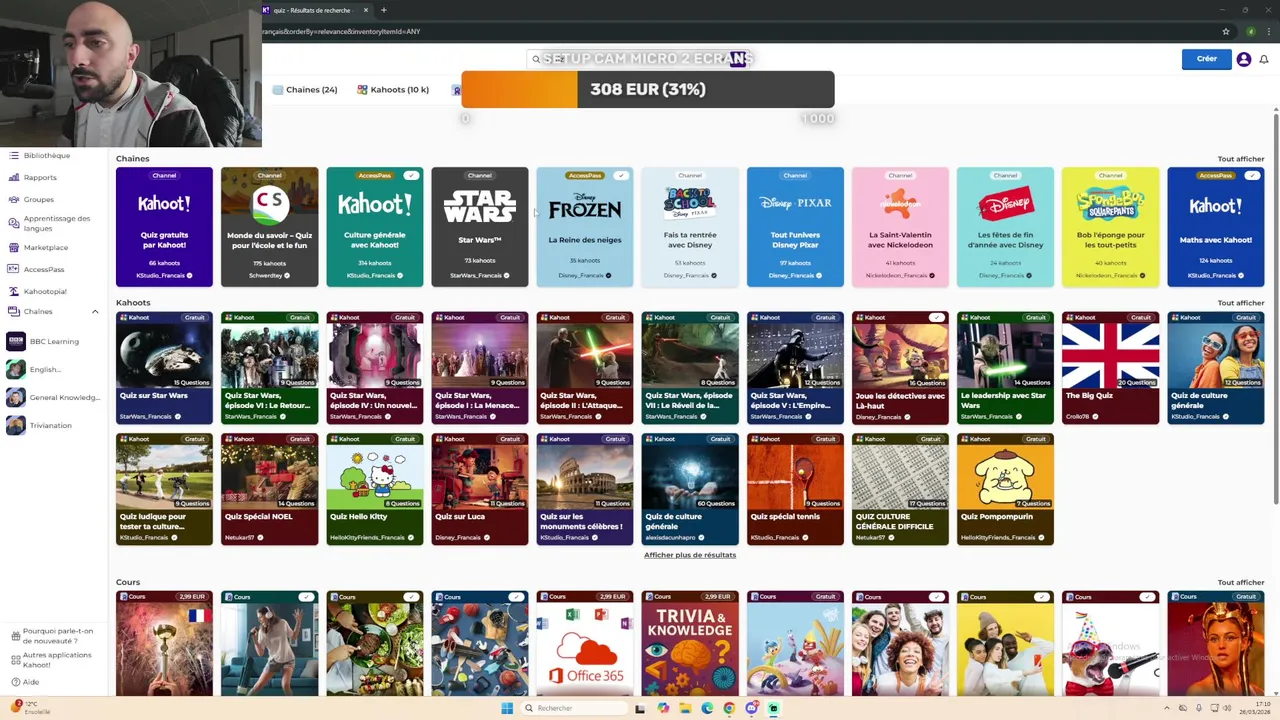This screenshot has height=720, width=1280.
Task: Open Quiz sur Luca kahoot
Action: 480,489
